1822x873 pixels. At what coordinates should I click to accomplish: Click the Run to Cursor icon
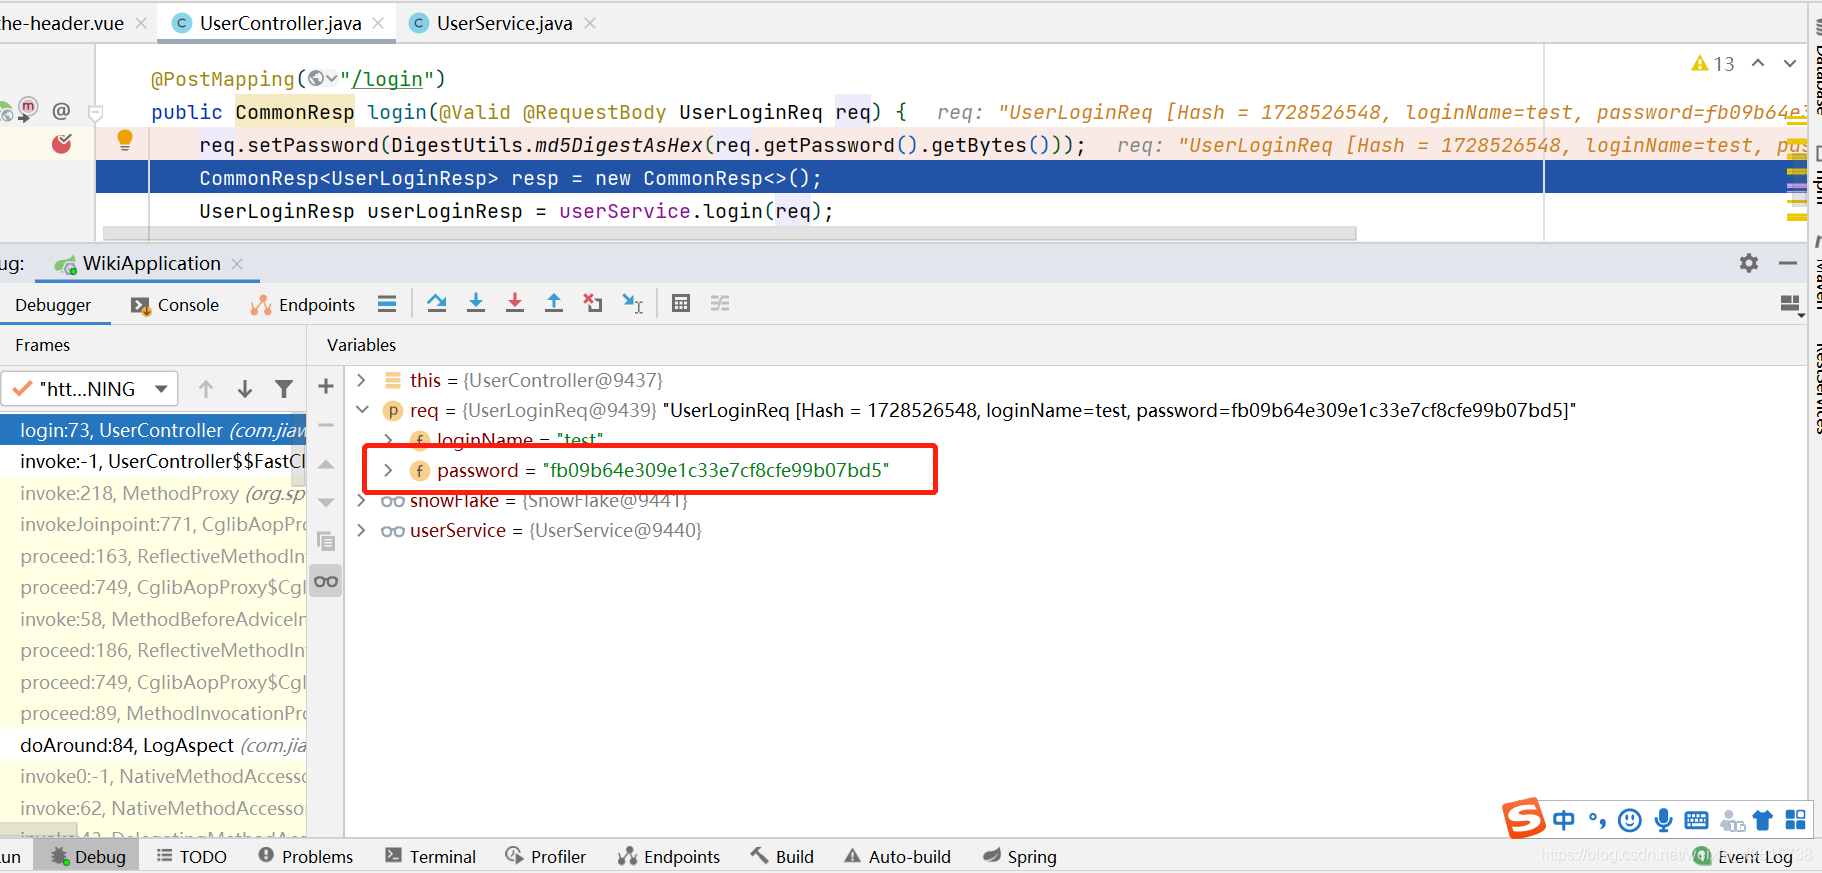tap(633, 303)
